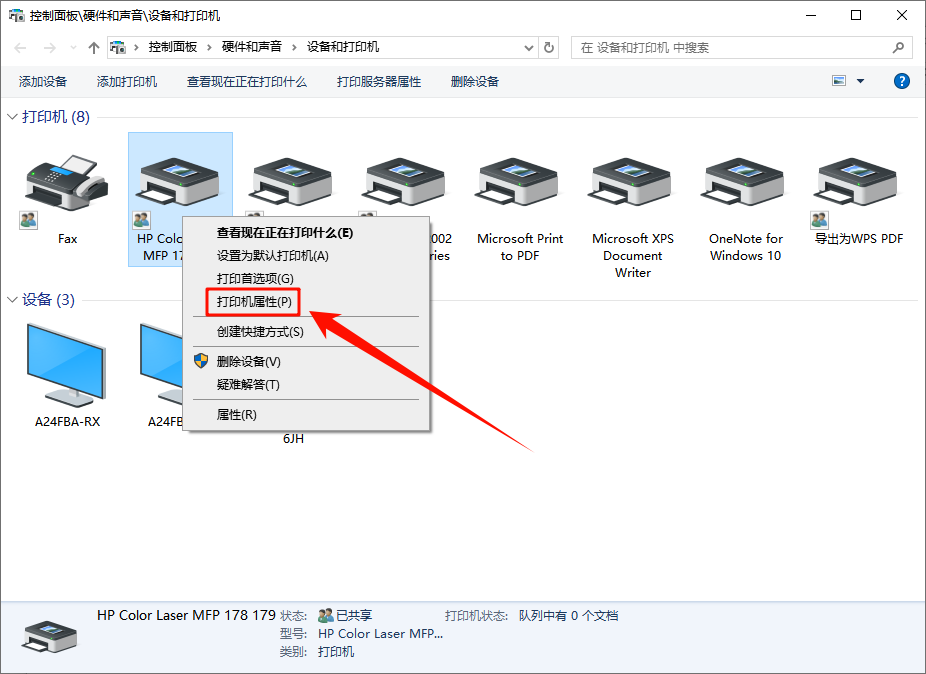Choose 设置为默认打印机(A) in context menu
The height and width of the screenshot is (674, 926).
pos(272,255)
